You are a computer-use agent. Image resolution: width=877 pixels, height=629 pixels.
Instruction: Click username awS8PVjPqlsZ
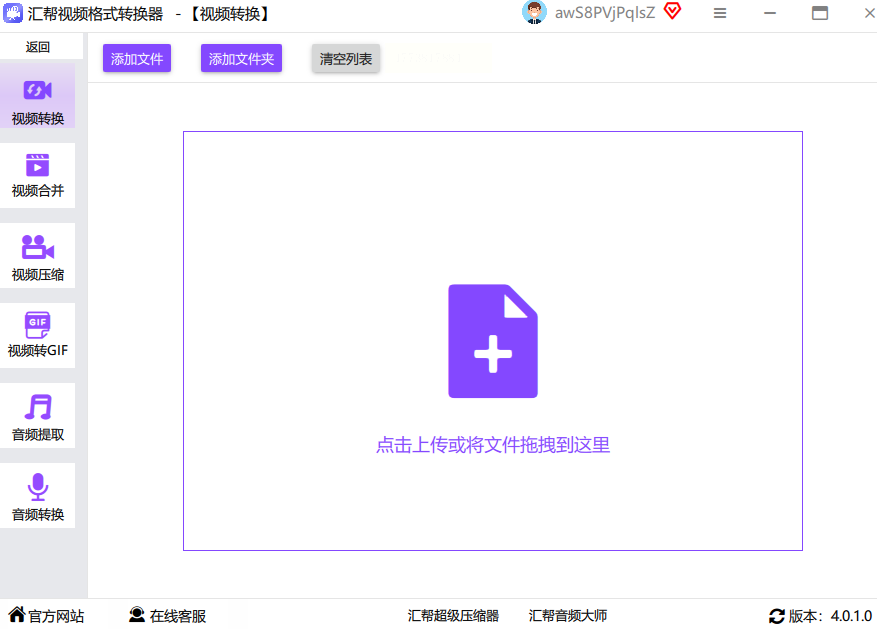point(605,13)
